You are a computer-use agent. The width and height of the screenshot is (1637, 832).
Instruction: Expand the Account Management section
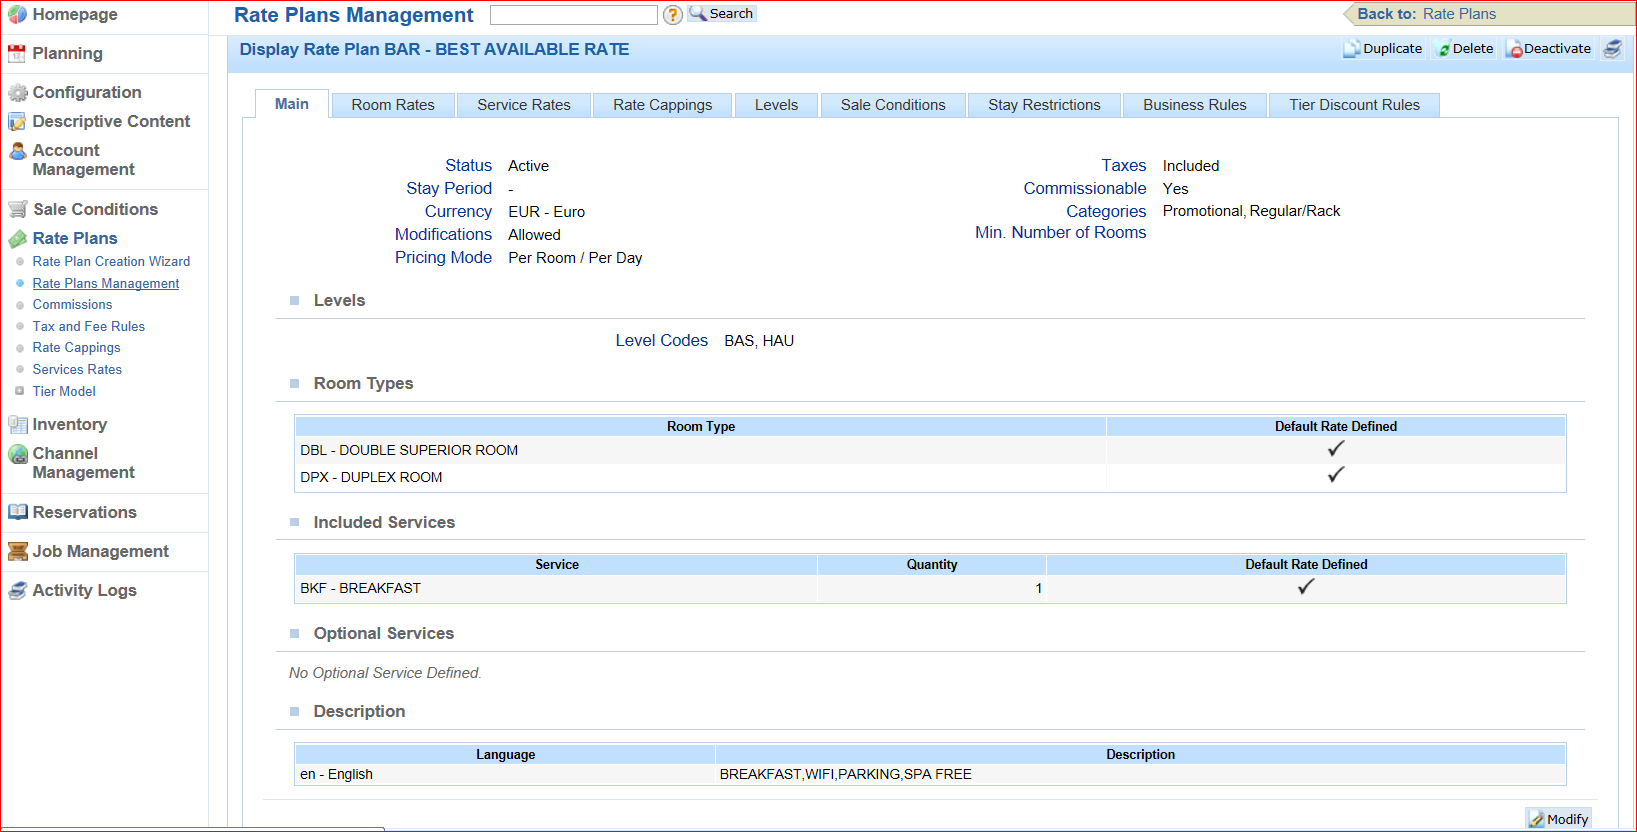(83, 160)
